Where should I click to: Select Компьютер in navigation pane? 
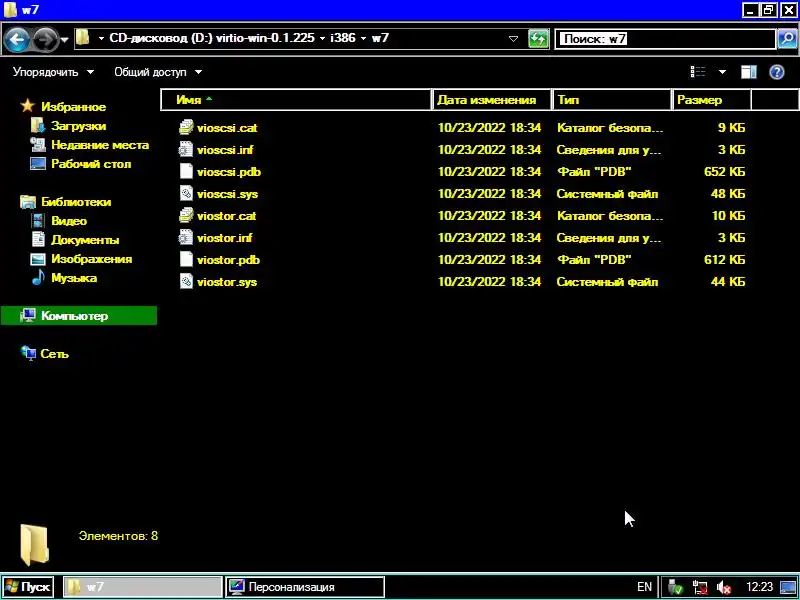pyautogui.click(x=79, y=316)
